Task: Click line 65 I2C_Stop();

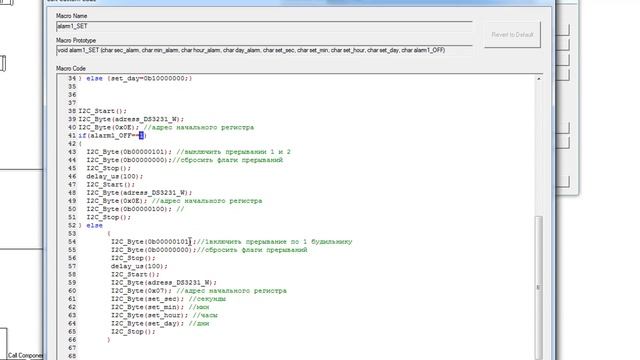Action: [x=133, y=331]
